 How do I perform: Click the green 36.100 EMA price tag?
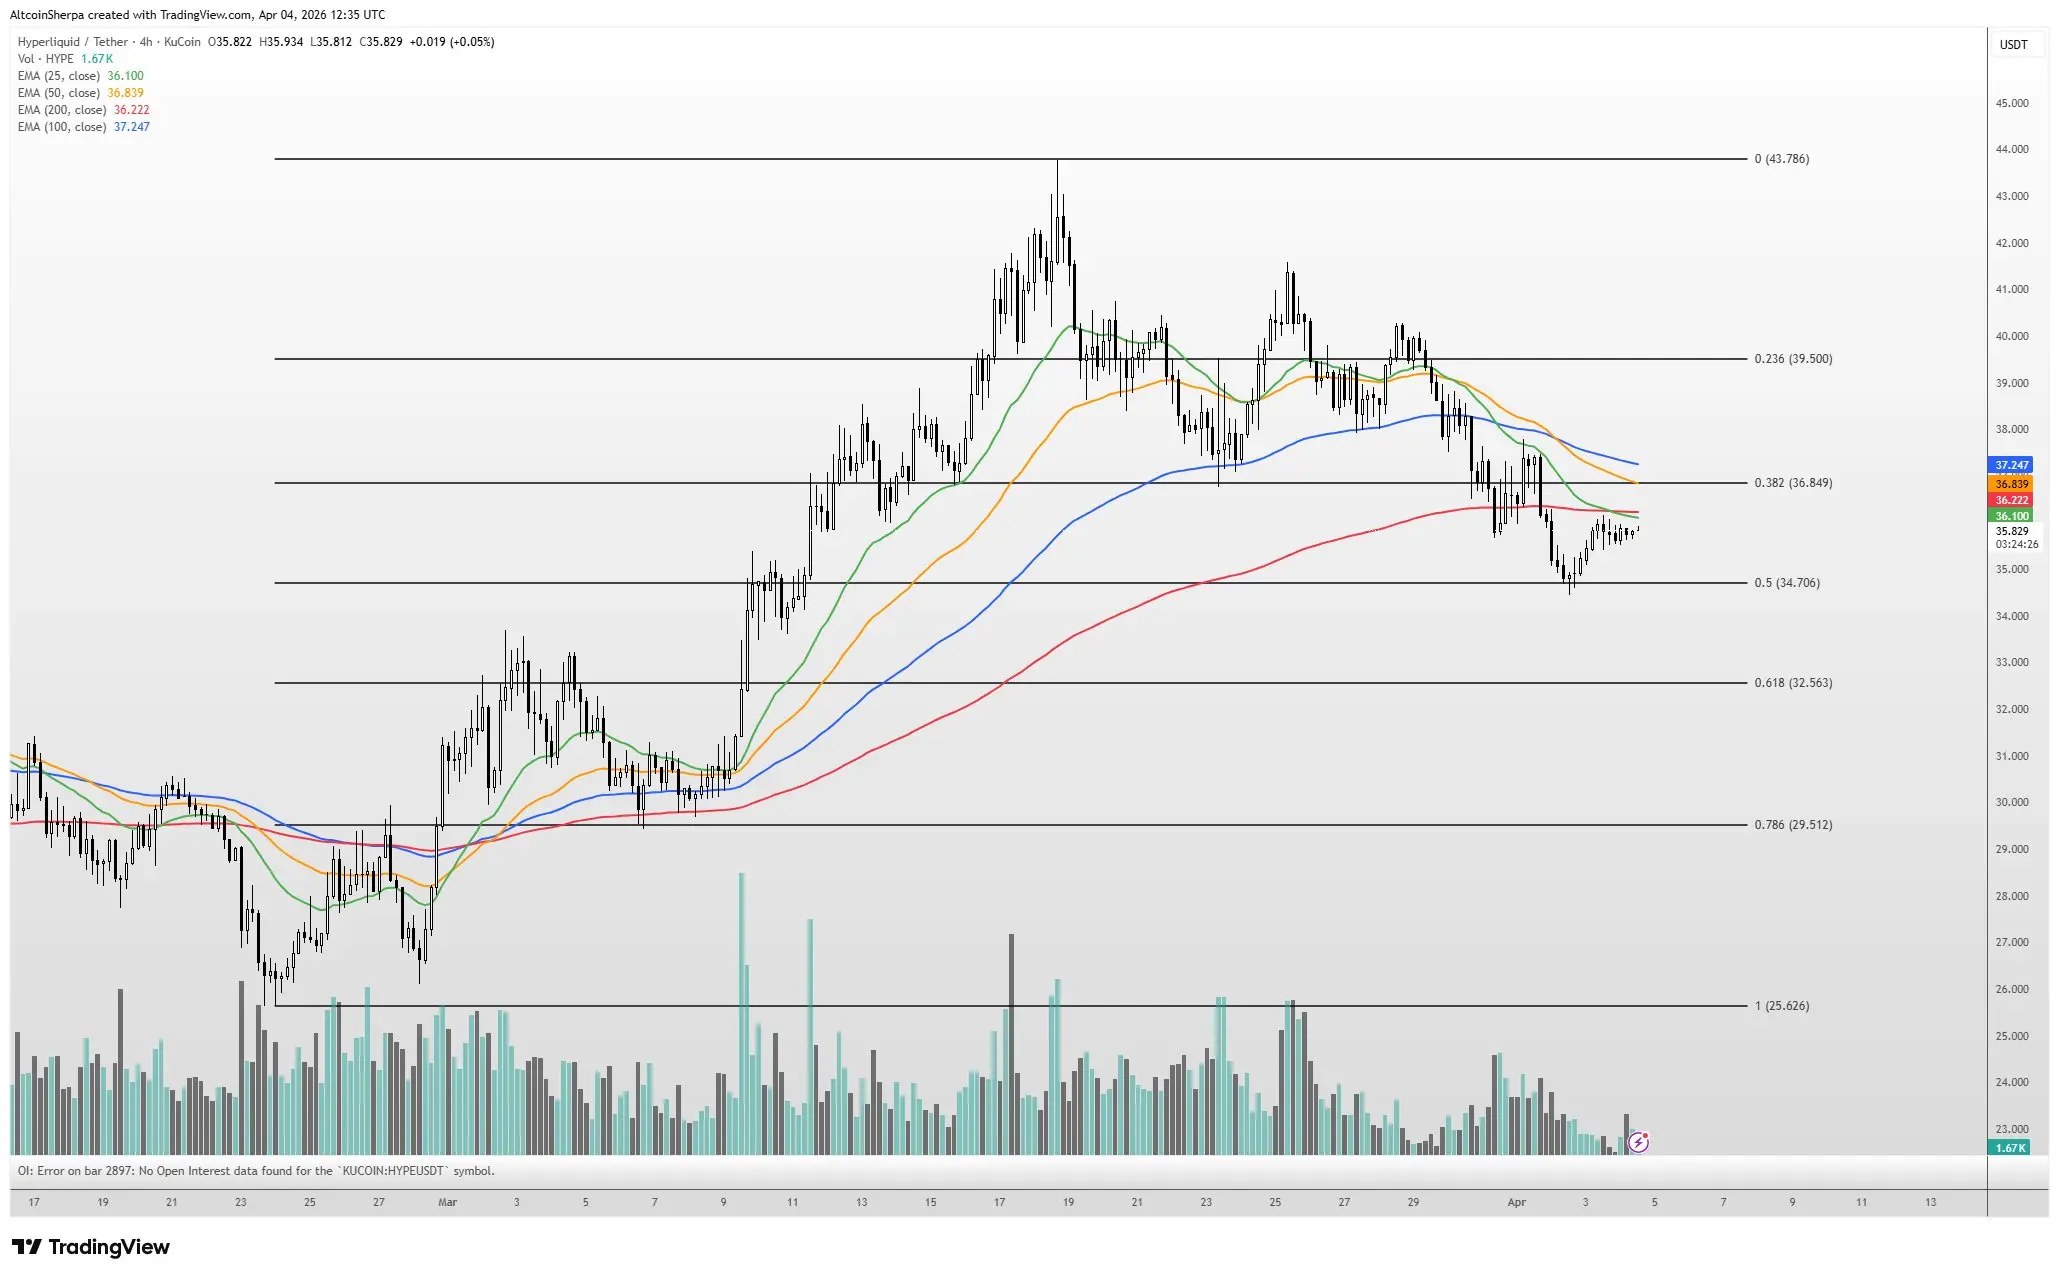click(2011, 516)
